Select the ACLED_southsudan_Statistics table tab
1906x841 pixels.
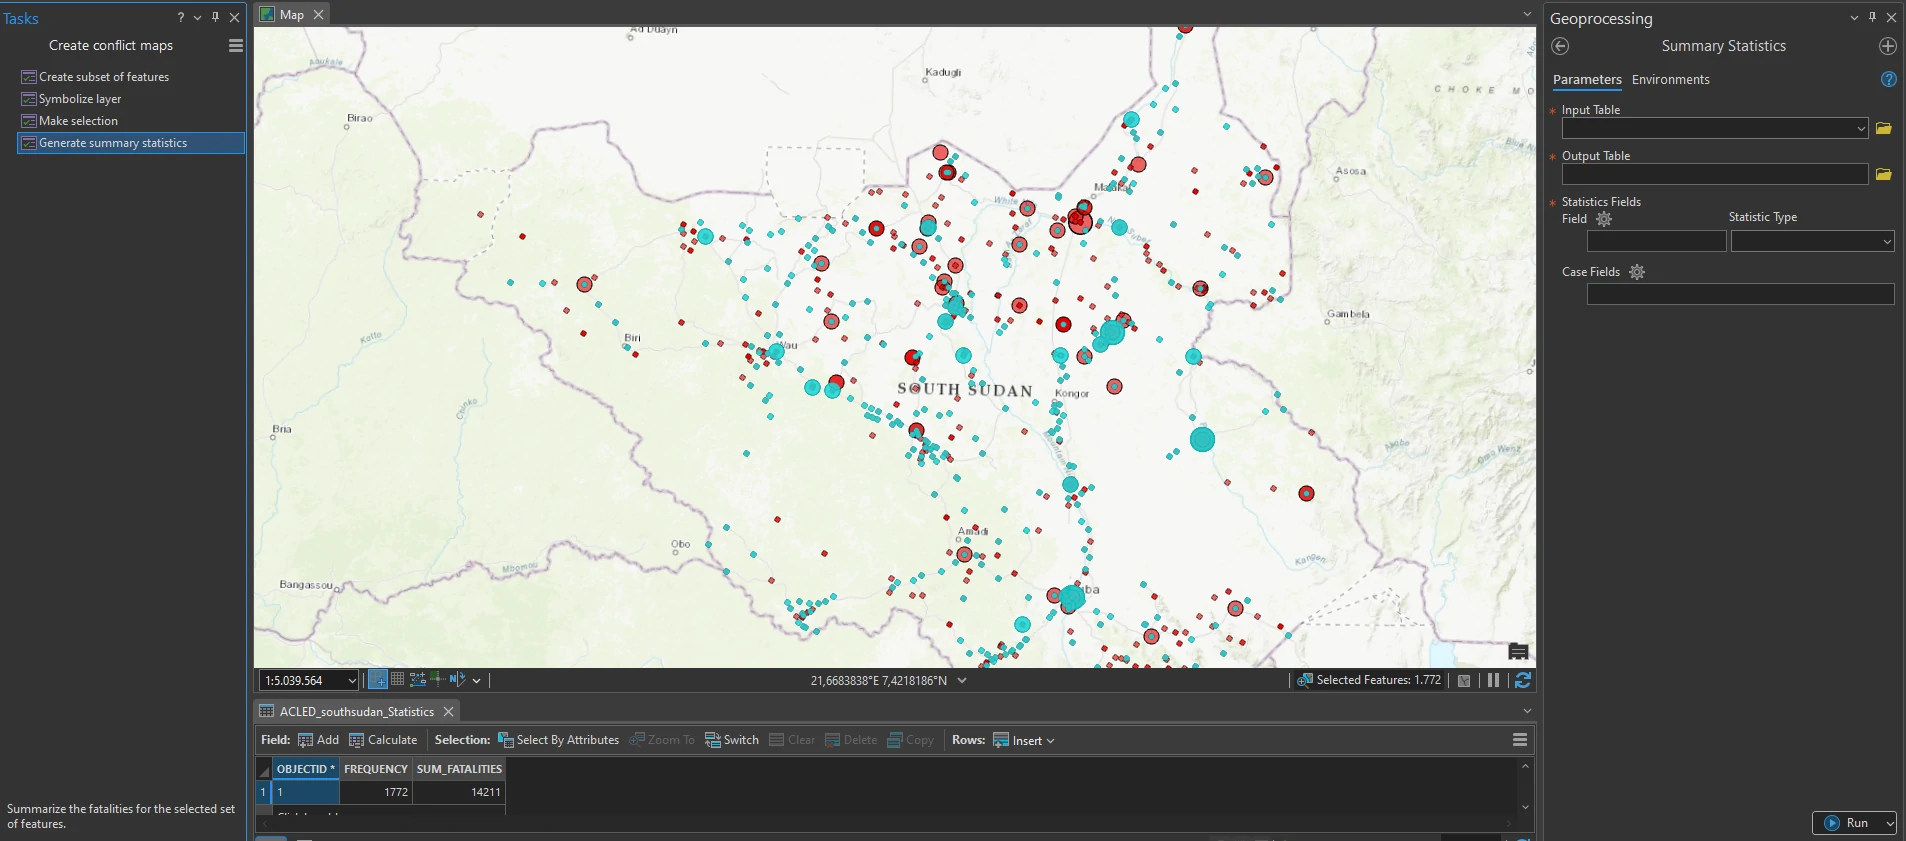pyautogui.click(x=356, y=712)
